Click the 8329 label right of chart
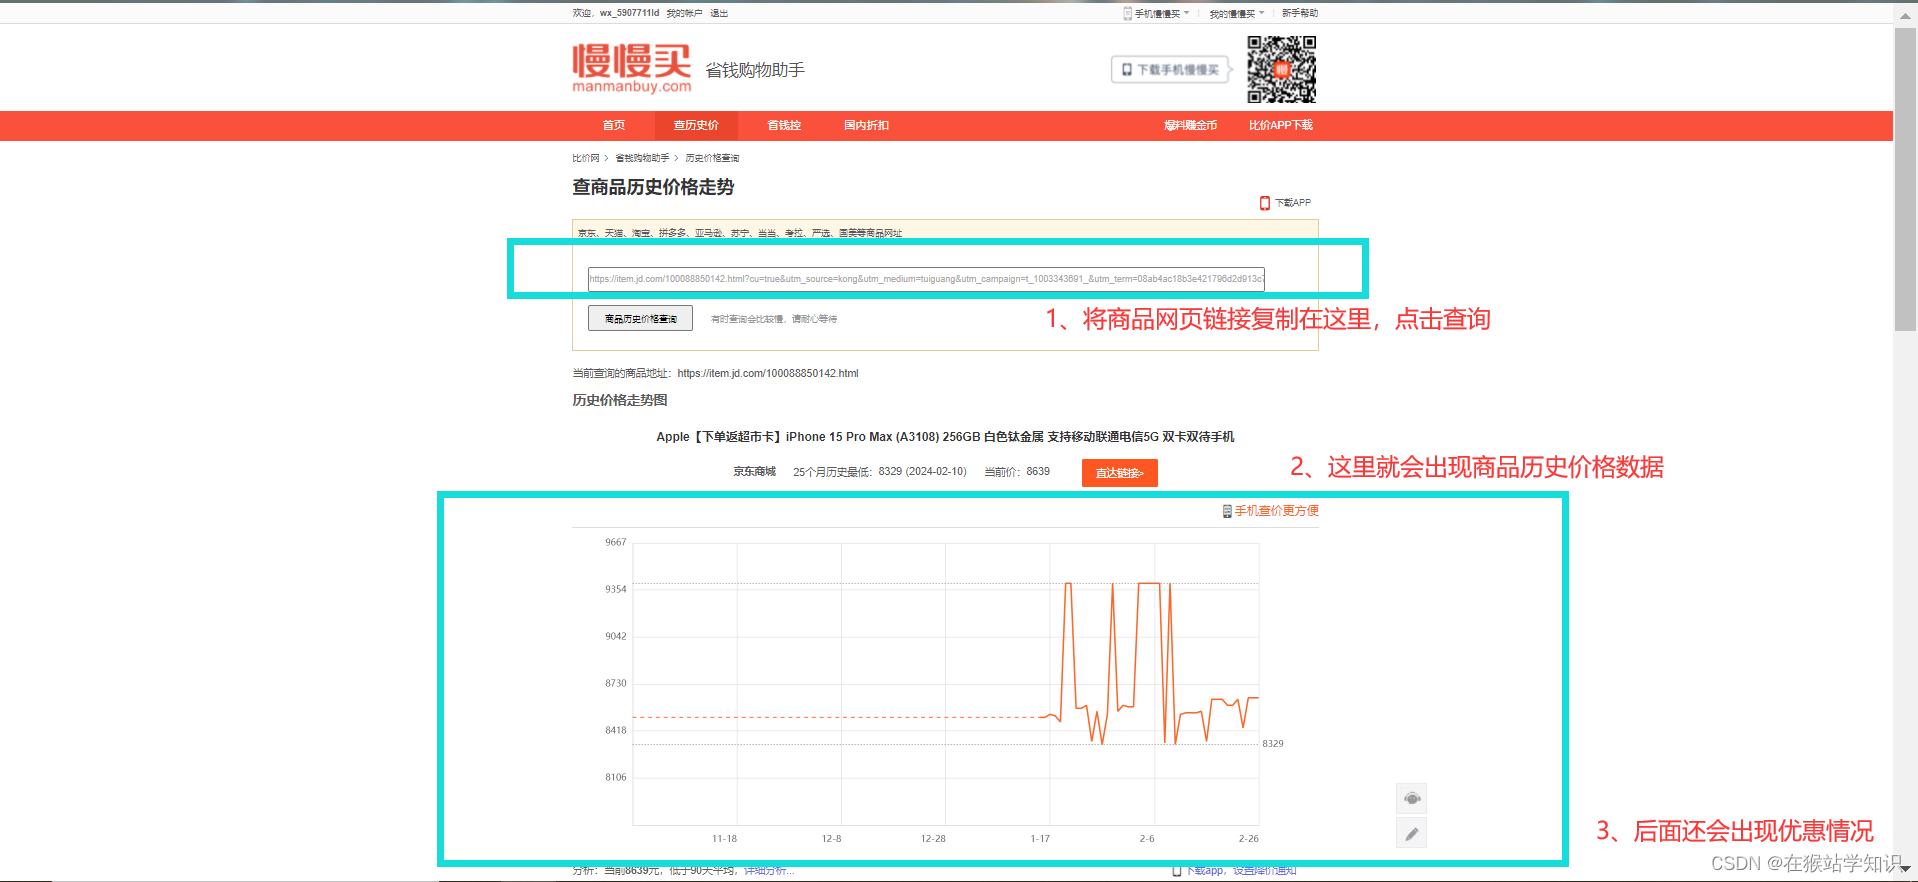The image size is (1918, 882). pos(1272,743)
